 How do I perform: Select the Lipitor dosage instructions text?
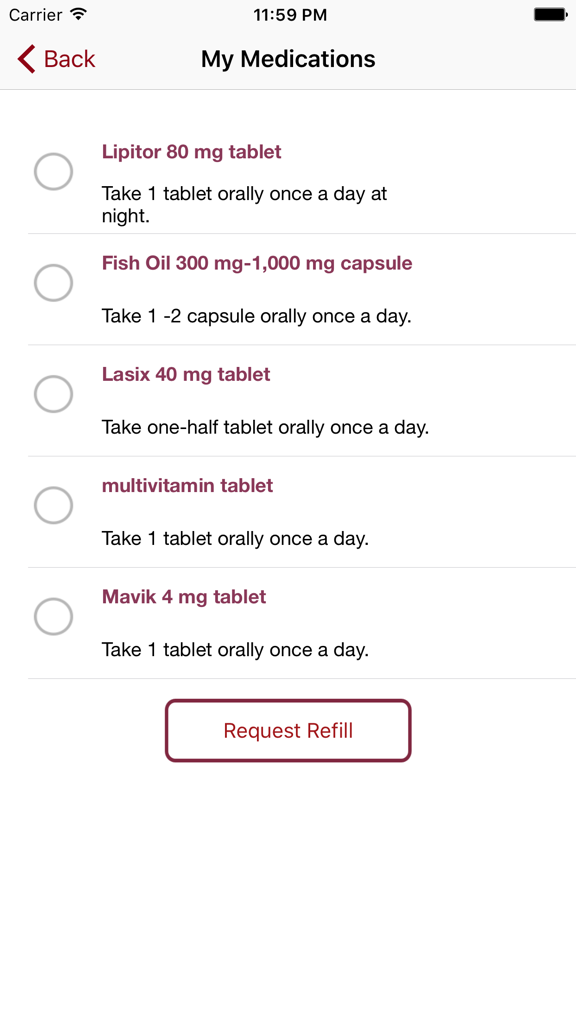[x=242, y=204]
